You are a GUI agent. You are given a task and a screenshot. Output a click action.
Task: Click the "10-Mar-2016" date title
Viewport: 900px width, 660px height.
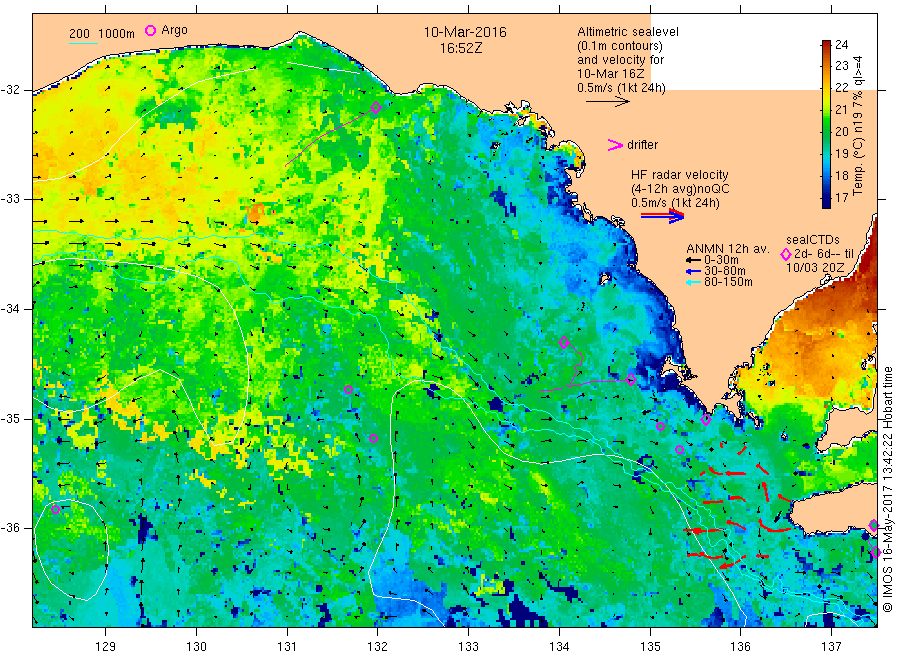pos(465,32)
